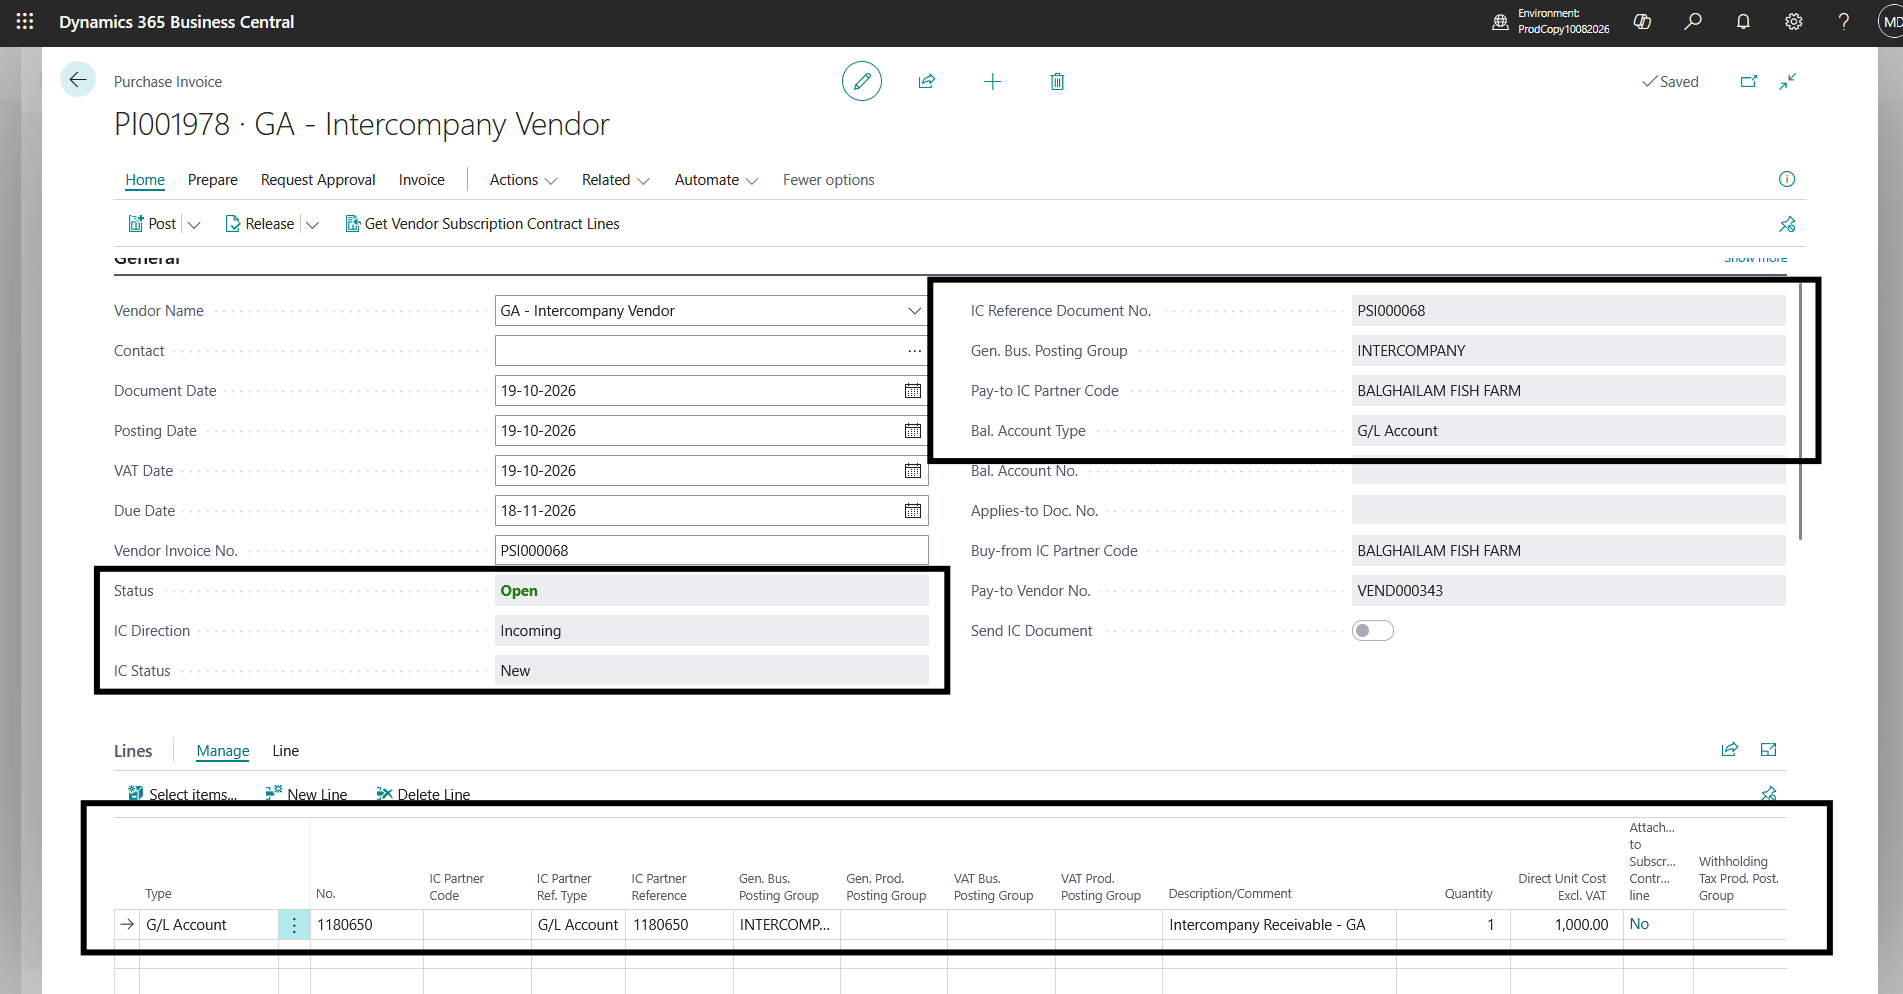Click Fewer options link
The image size is (1903, 994).
pyautogui.click(x=828, y=180)
